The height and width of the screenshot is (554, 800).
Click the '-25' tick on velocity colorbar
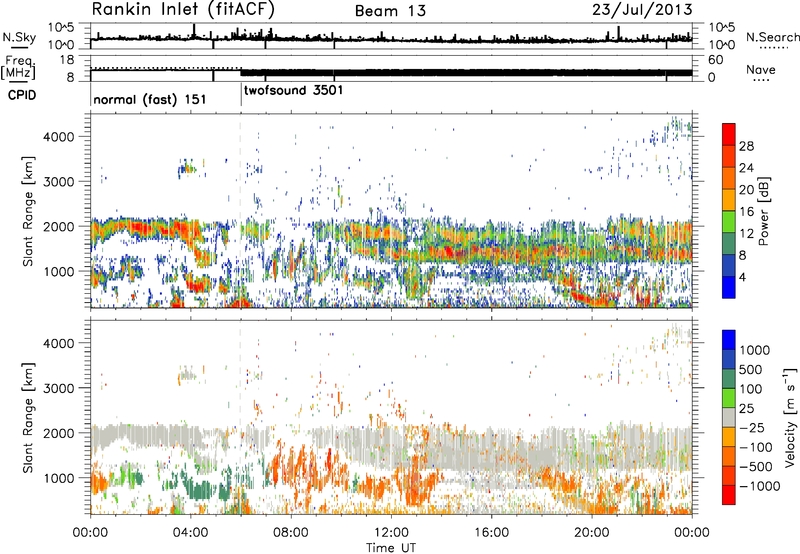pos(752,427)
